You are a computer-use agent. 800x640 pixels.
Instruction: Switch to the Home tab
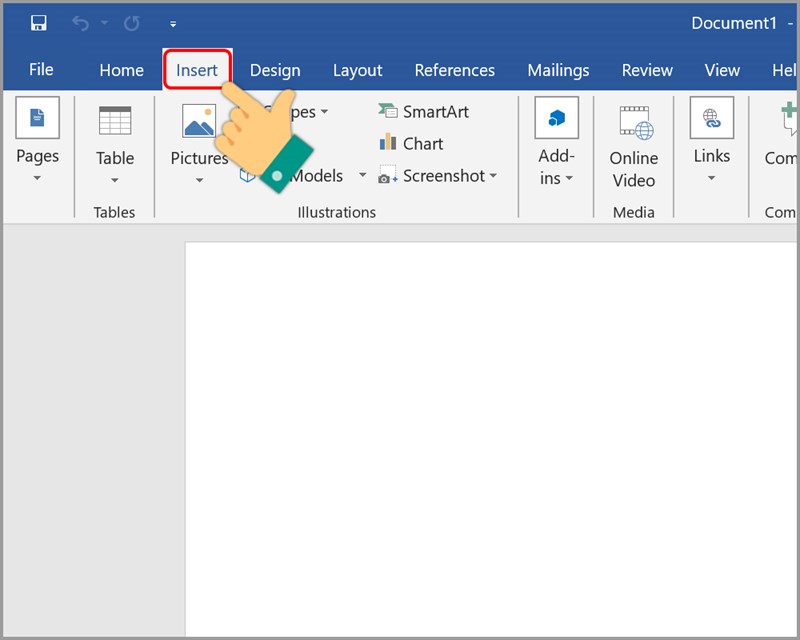(x=121, y=70)
